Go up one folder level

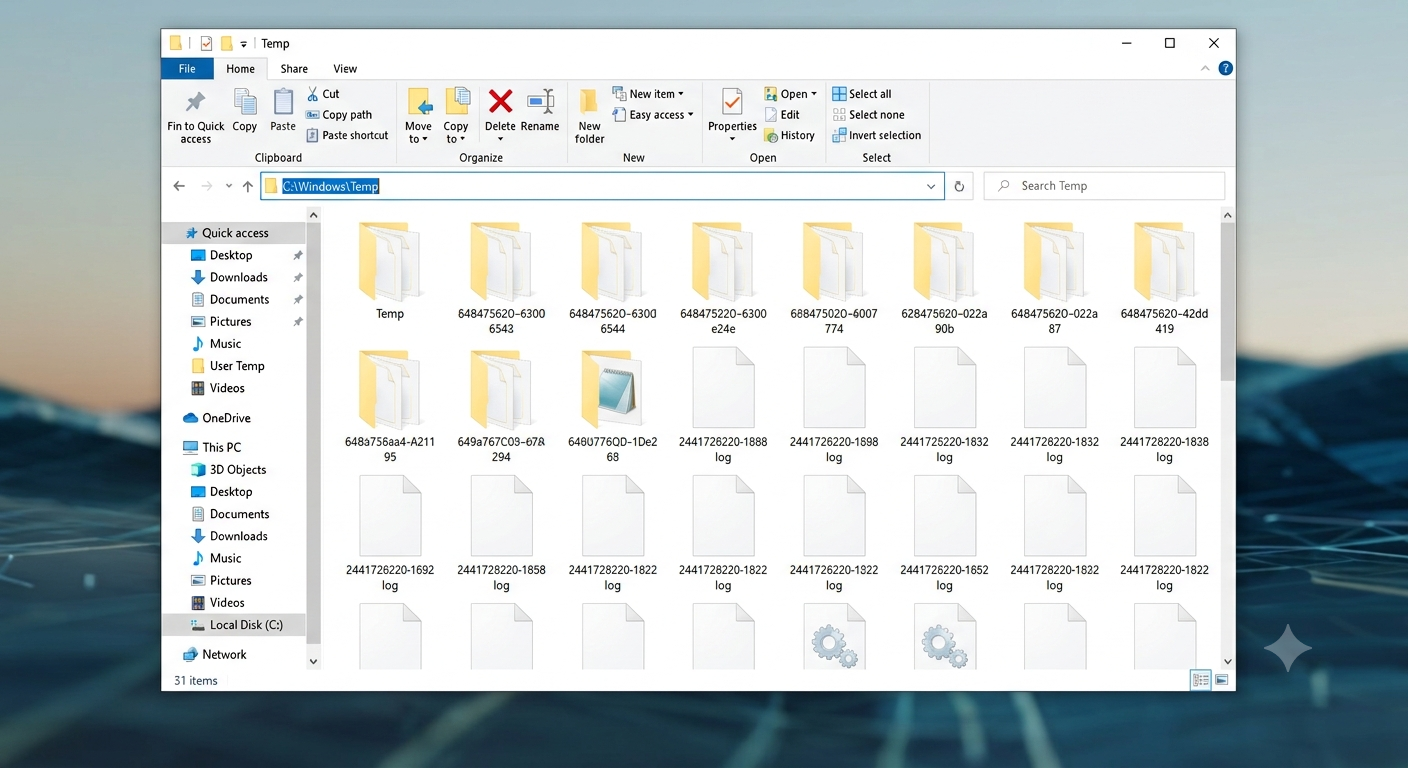coord(248,186)
